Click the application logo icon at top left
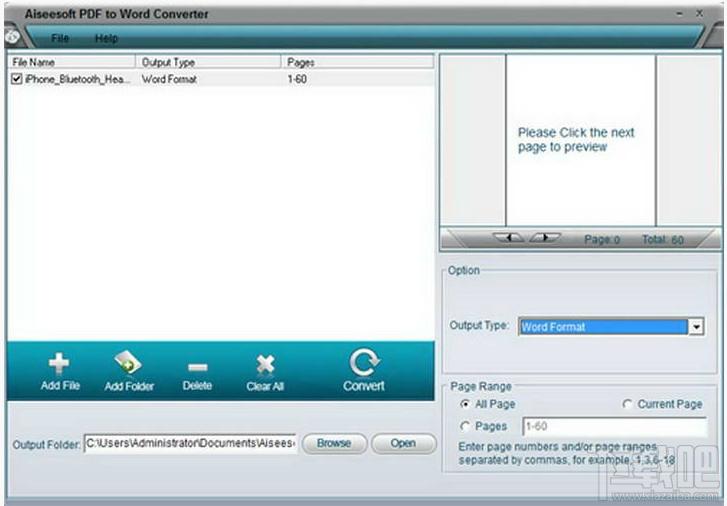The image size is (727, 506). tap(12, 36)
